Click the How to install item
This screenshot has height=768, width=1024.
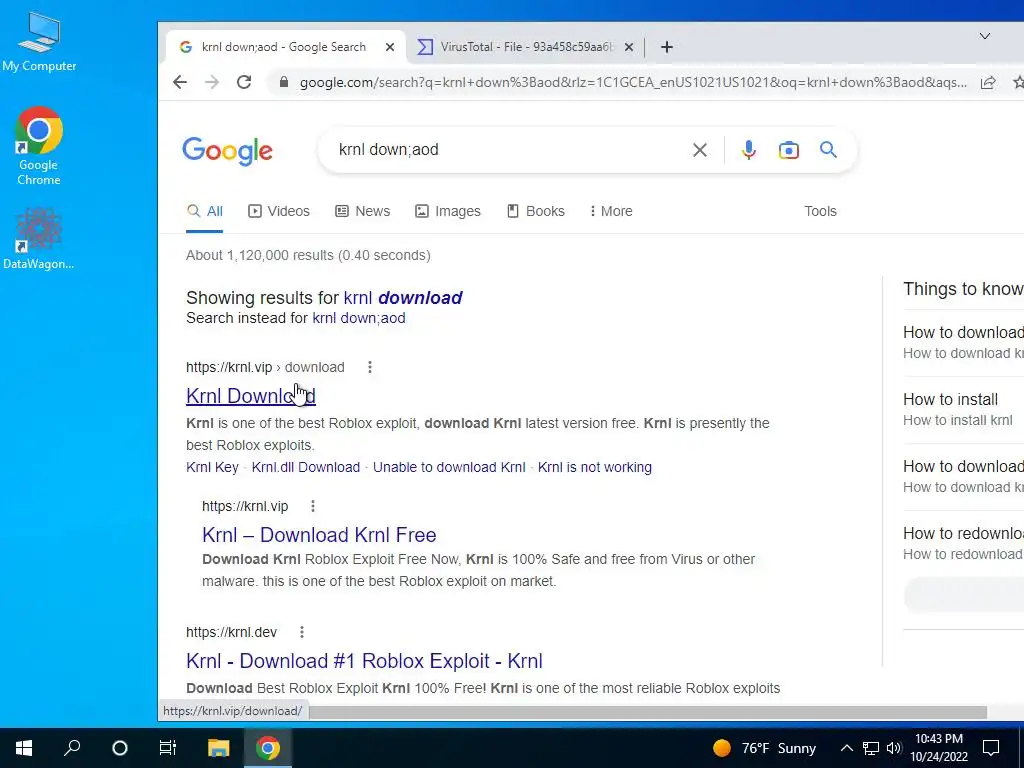click(x=950, y=399)
